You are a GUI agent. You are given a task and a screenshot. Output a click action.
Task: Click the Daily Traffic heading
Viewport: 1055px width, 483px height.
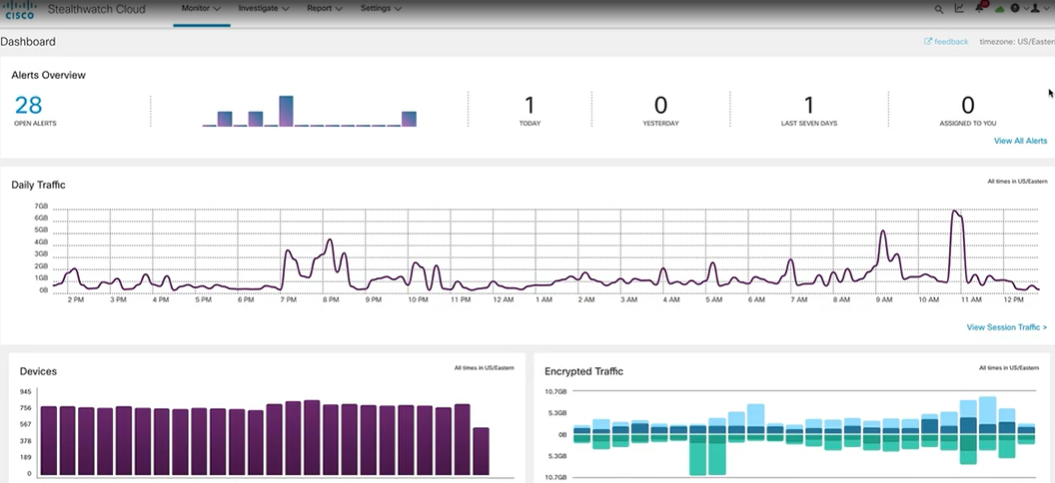pyautogui.click(x=38, y=185)
